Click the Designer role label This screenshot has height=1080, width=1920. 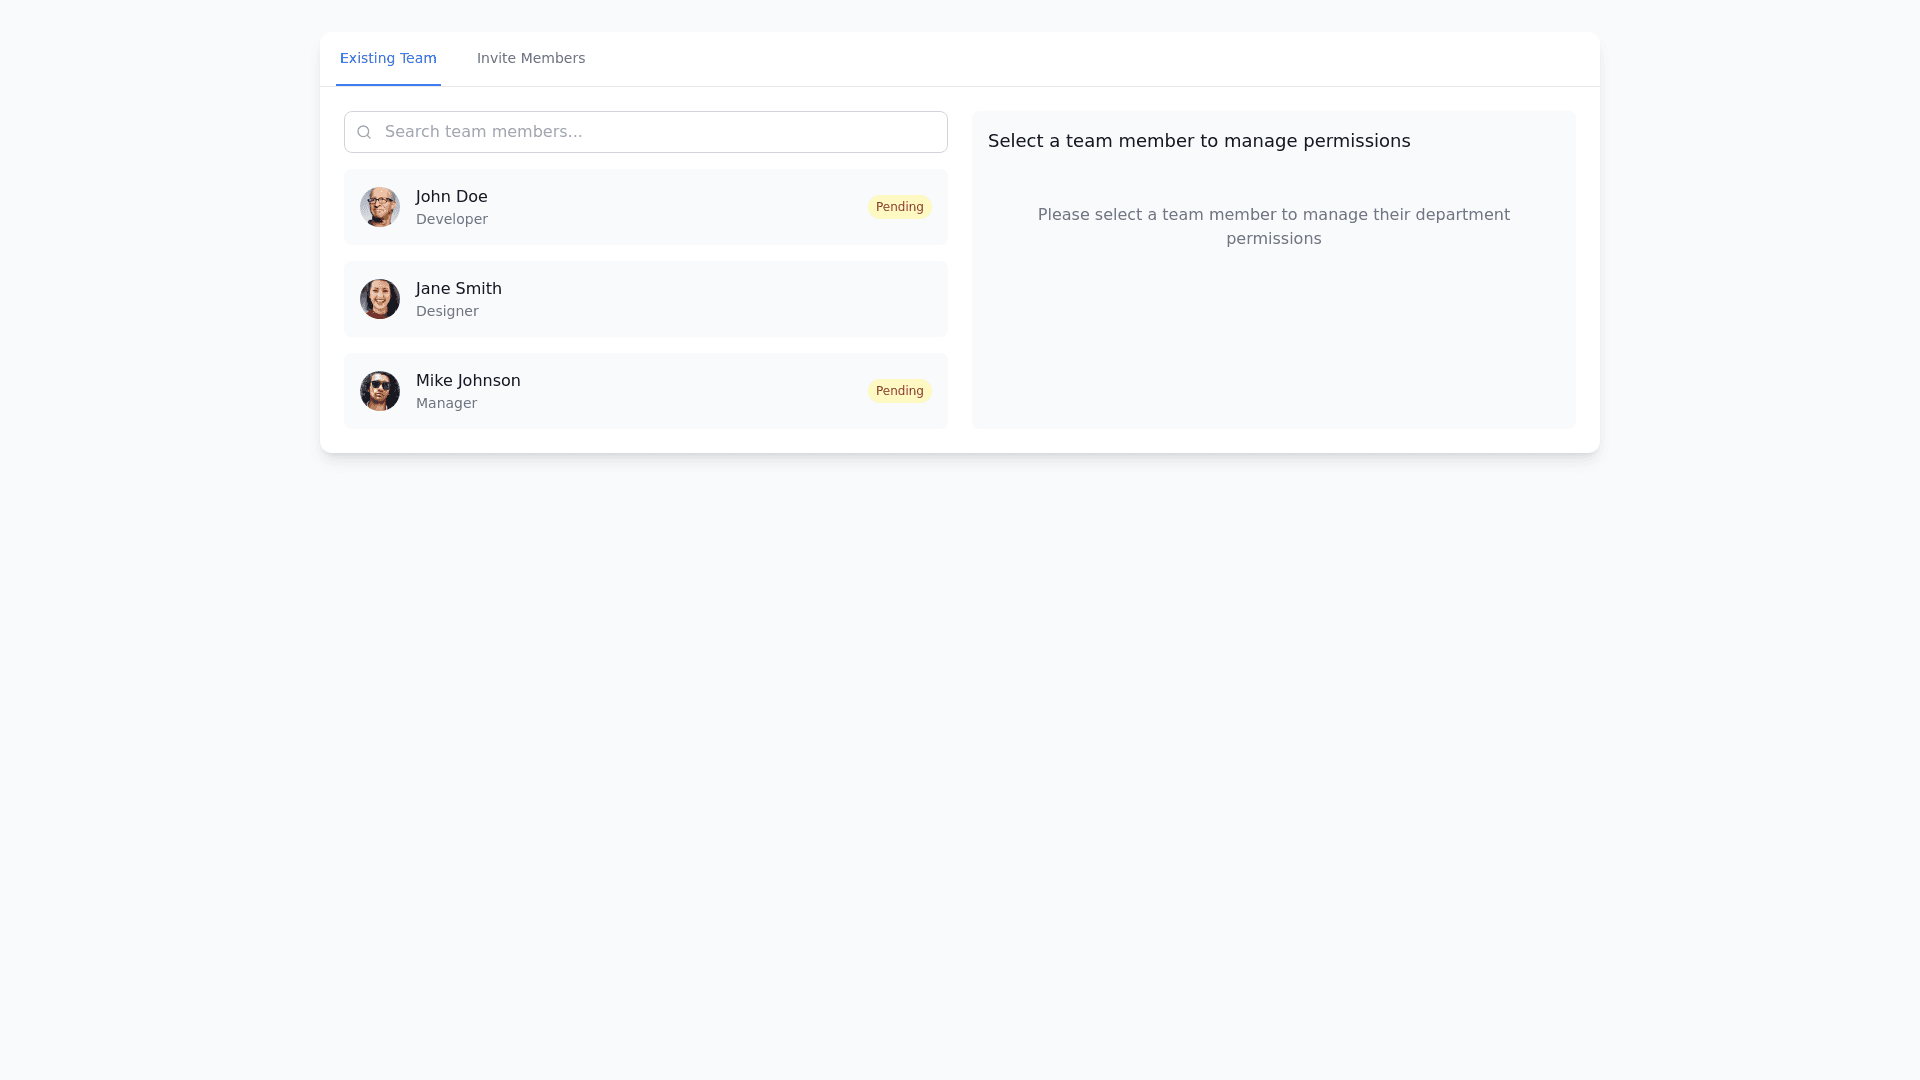tap(447, 311)
